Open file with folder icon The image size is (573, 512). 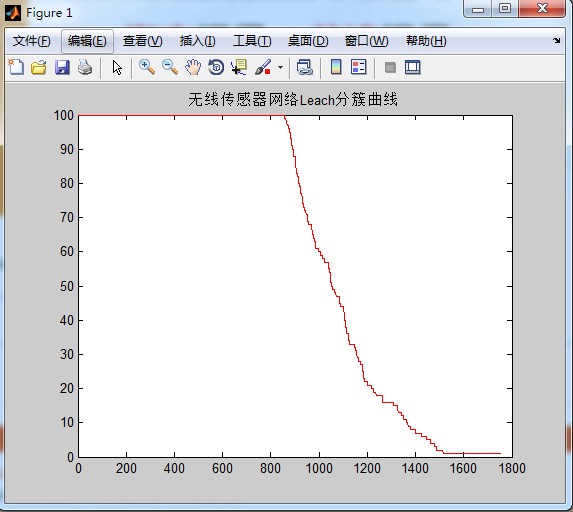(x=39, y=68)
